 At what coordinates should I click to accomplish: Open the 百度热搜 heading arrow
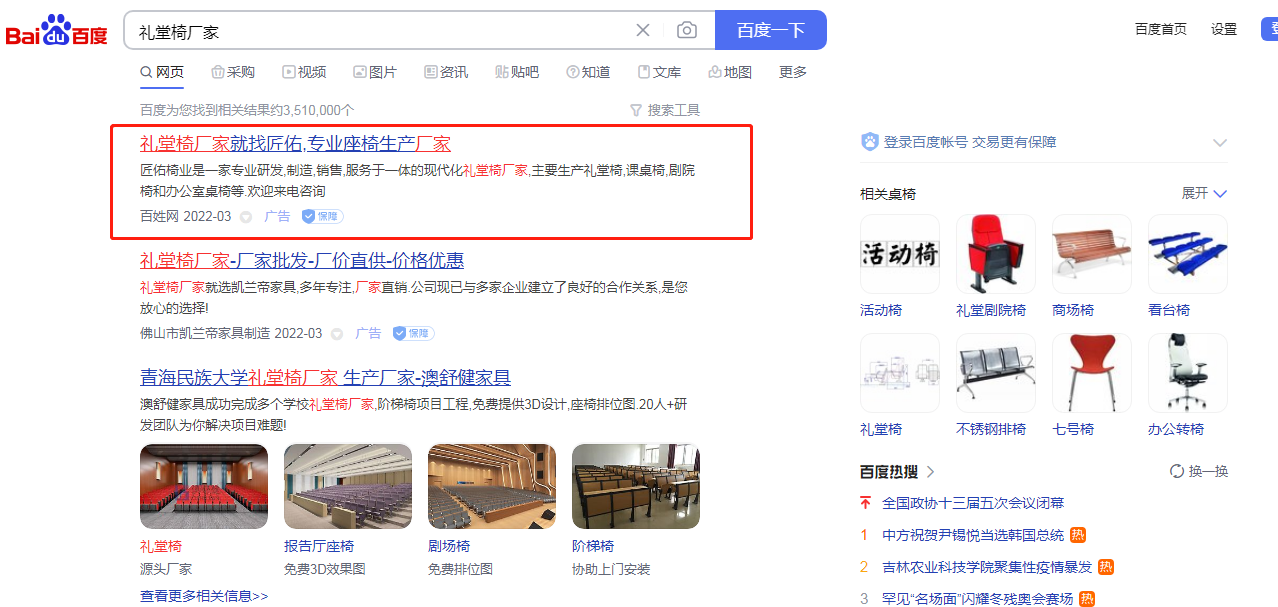(930, 471)
